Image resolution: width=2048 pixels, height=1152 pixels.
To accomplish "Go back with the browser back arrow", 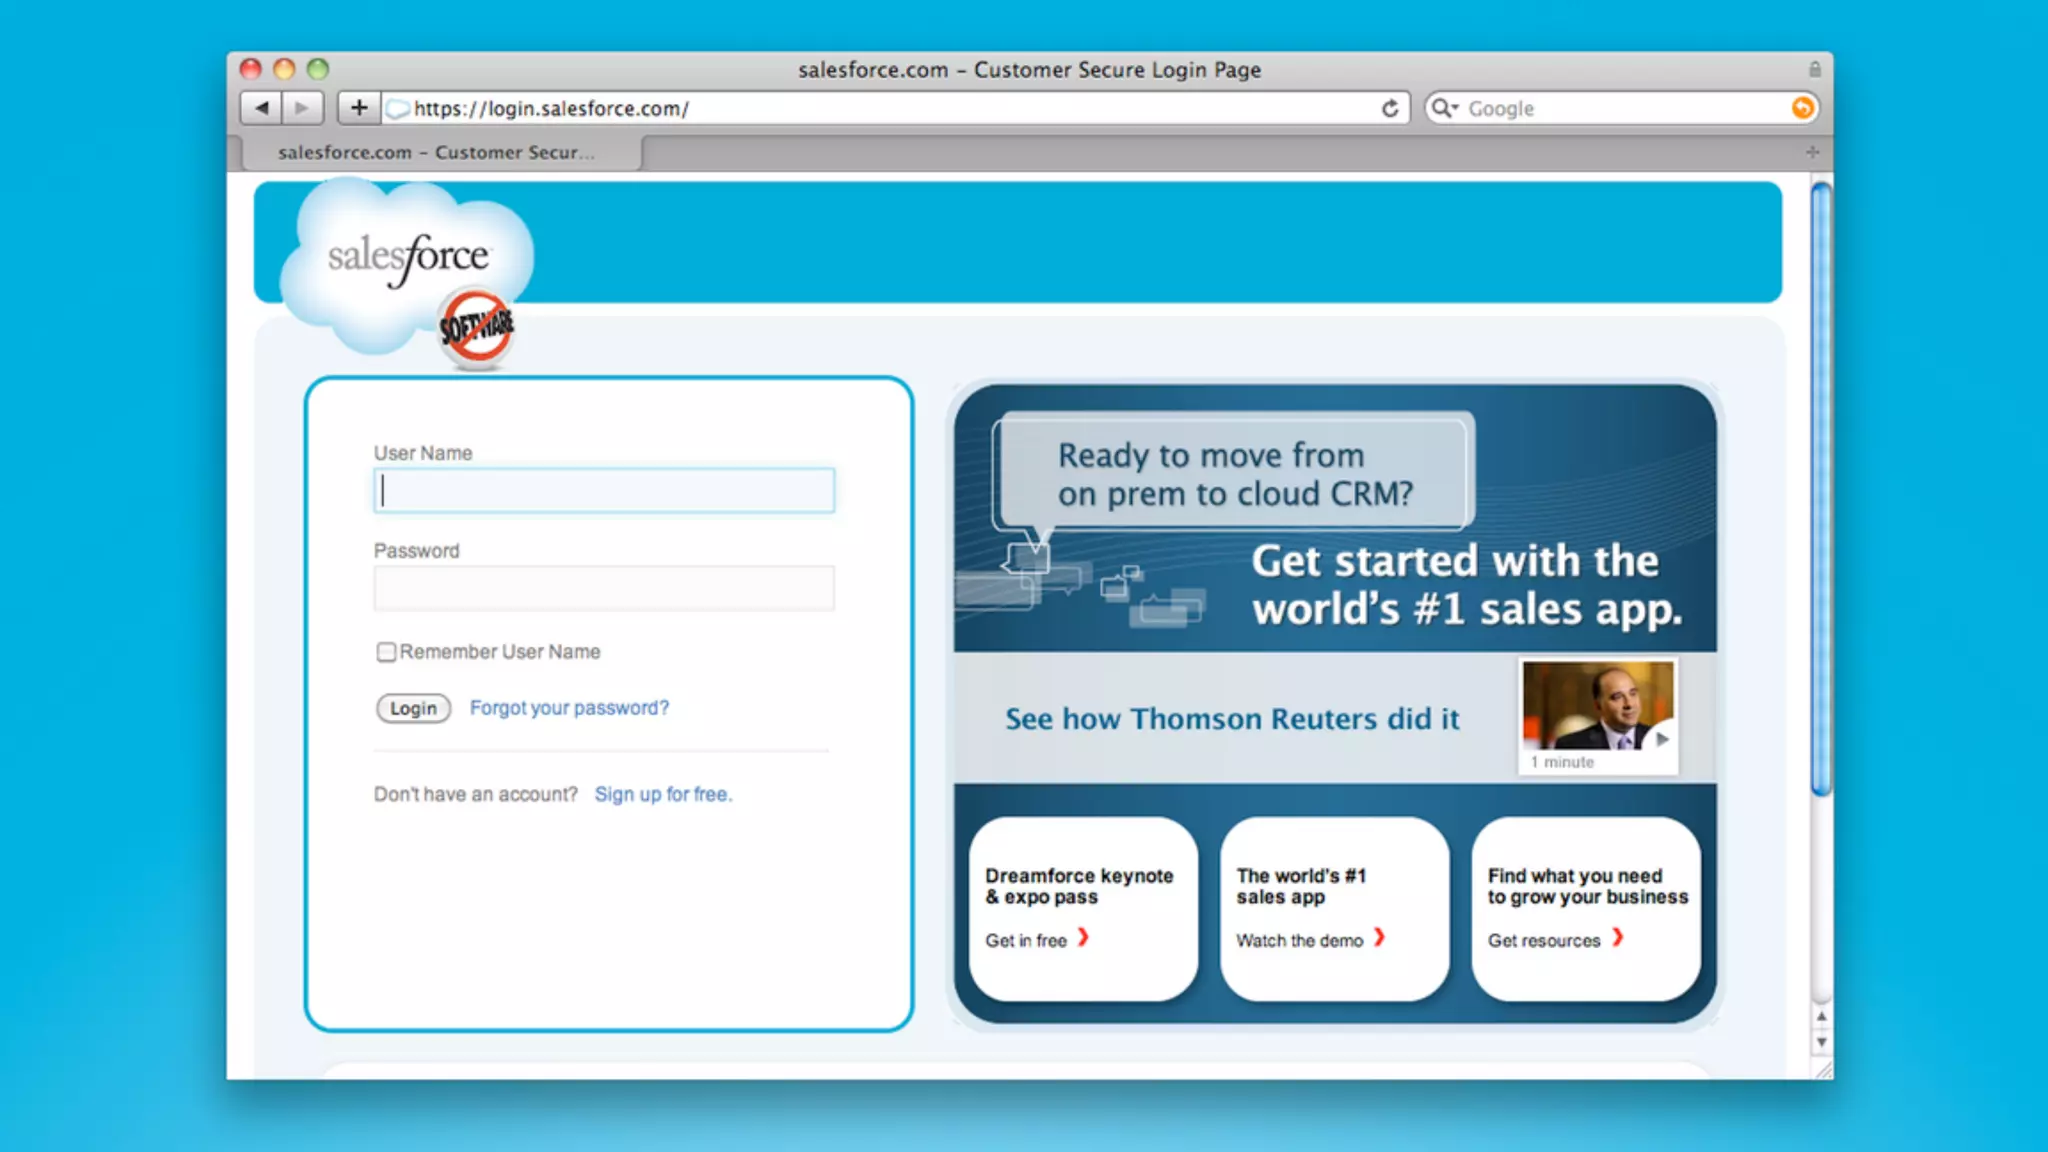I will coord(262,108).
